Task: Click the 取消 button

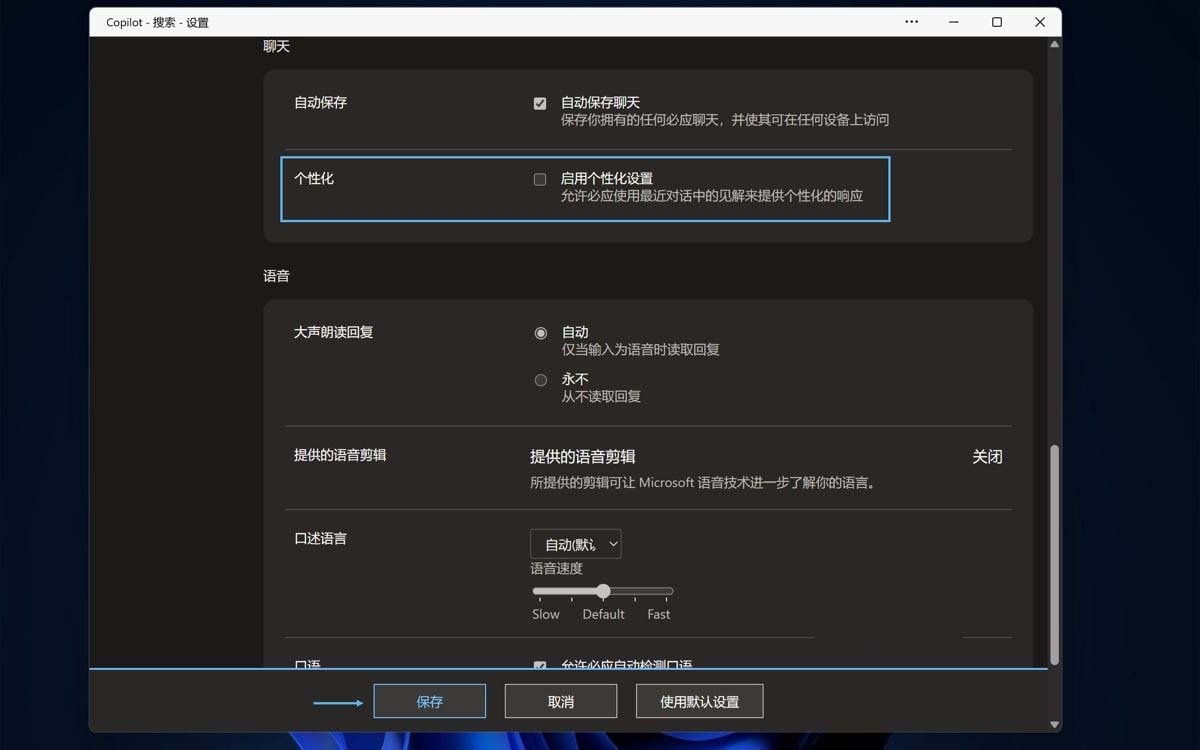Action: tap(561, 701)
